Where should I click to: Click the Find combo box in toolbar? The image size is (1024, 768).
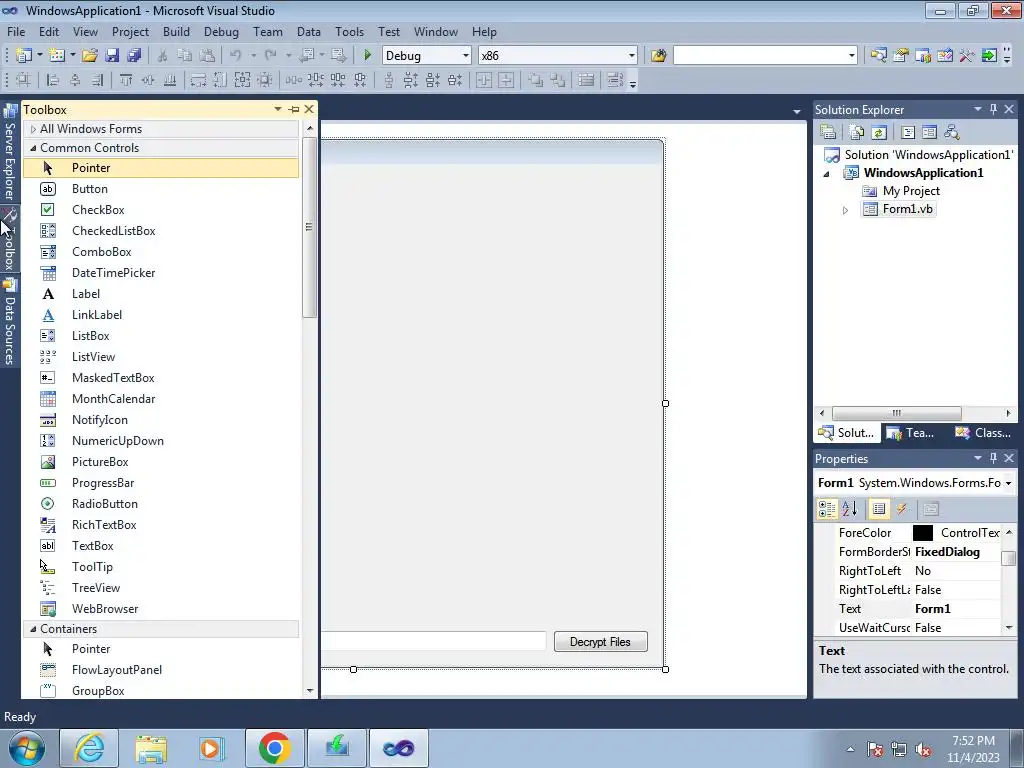point(765,56)
